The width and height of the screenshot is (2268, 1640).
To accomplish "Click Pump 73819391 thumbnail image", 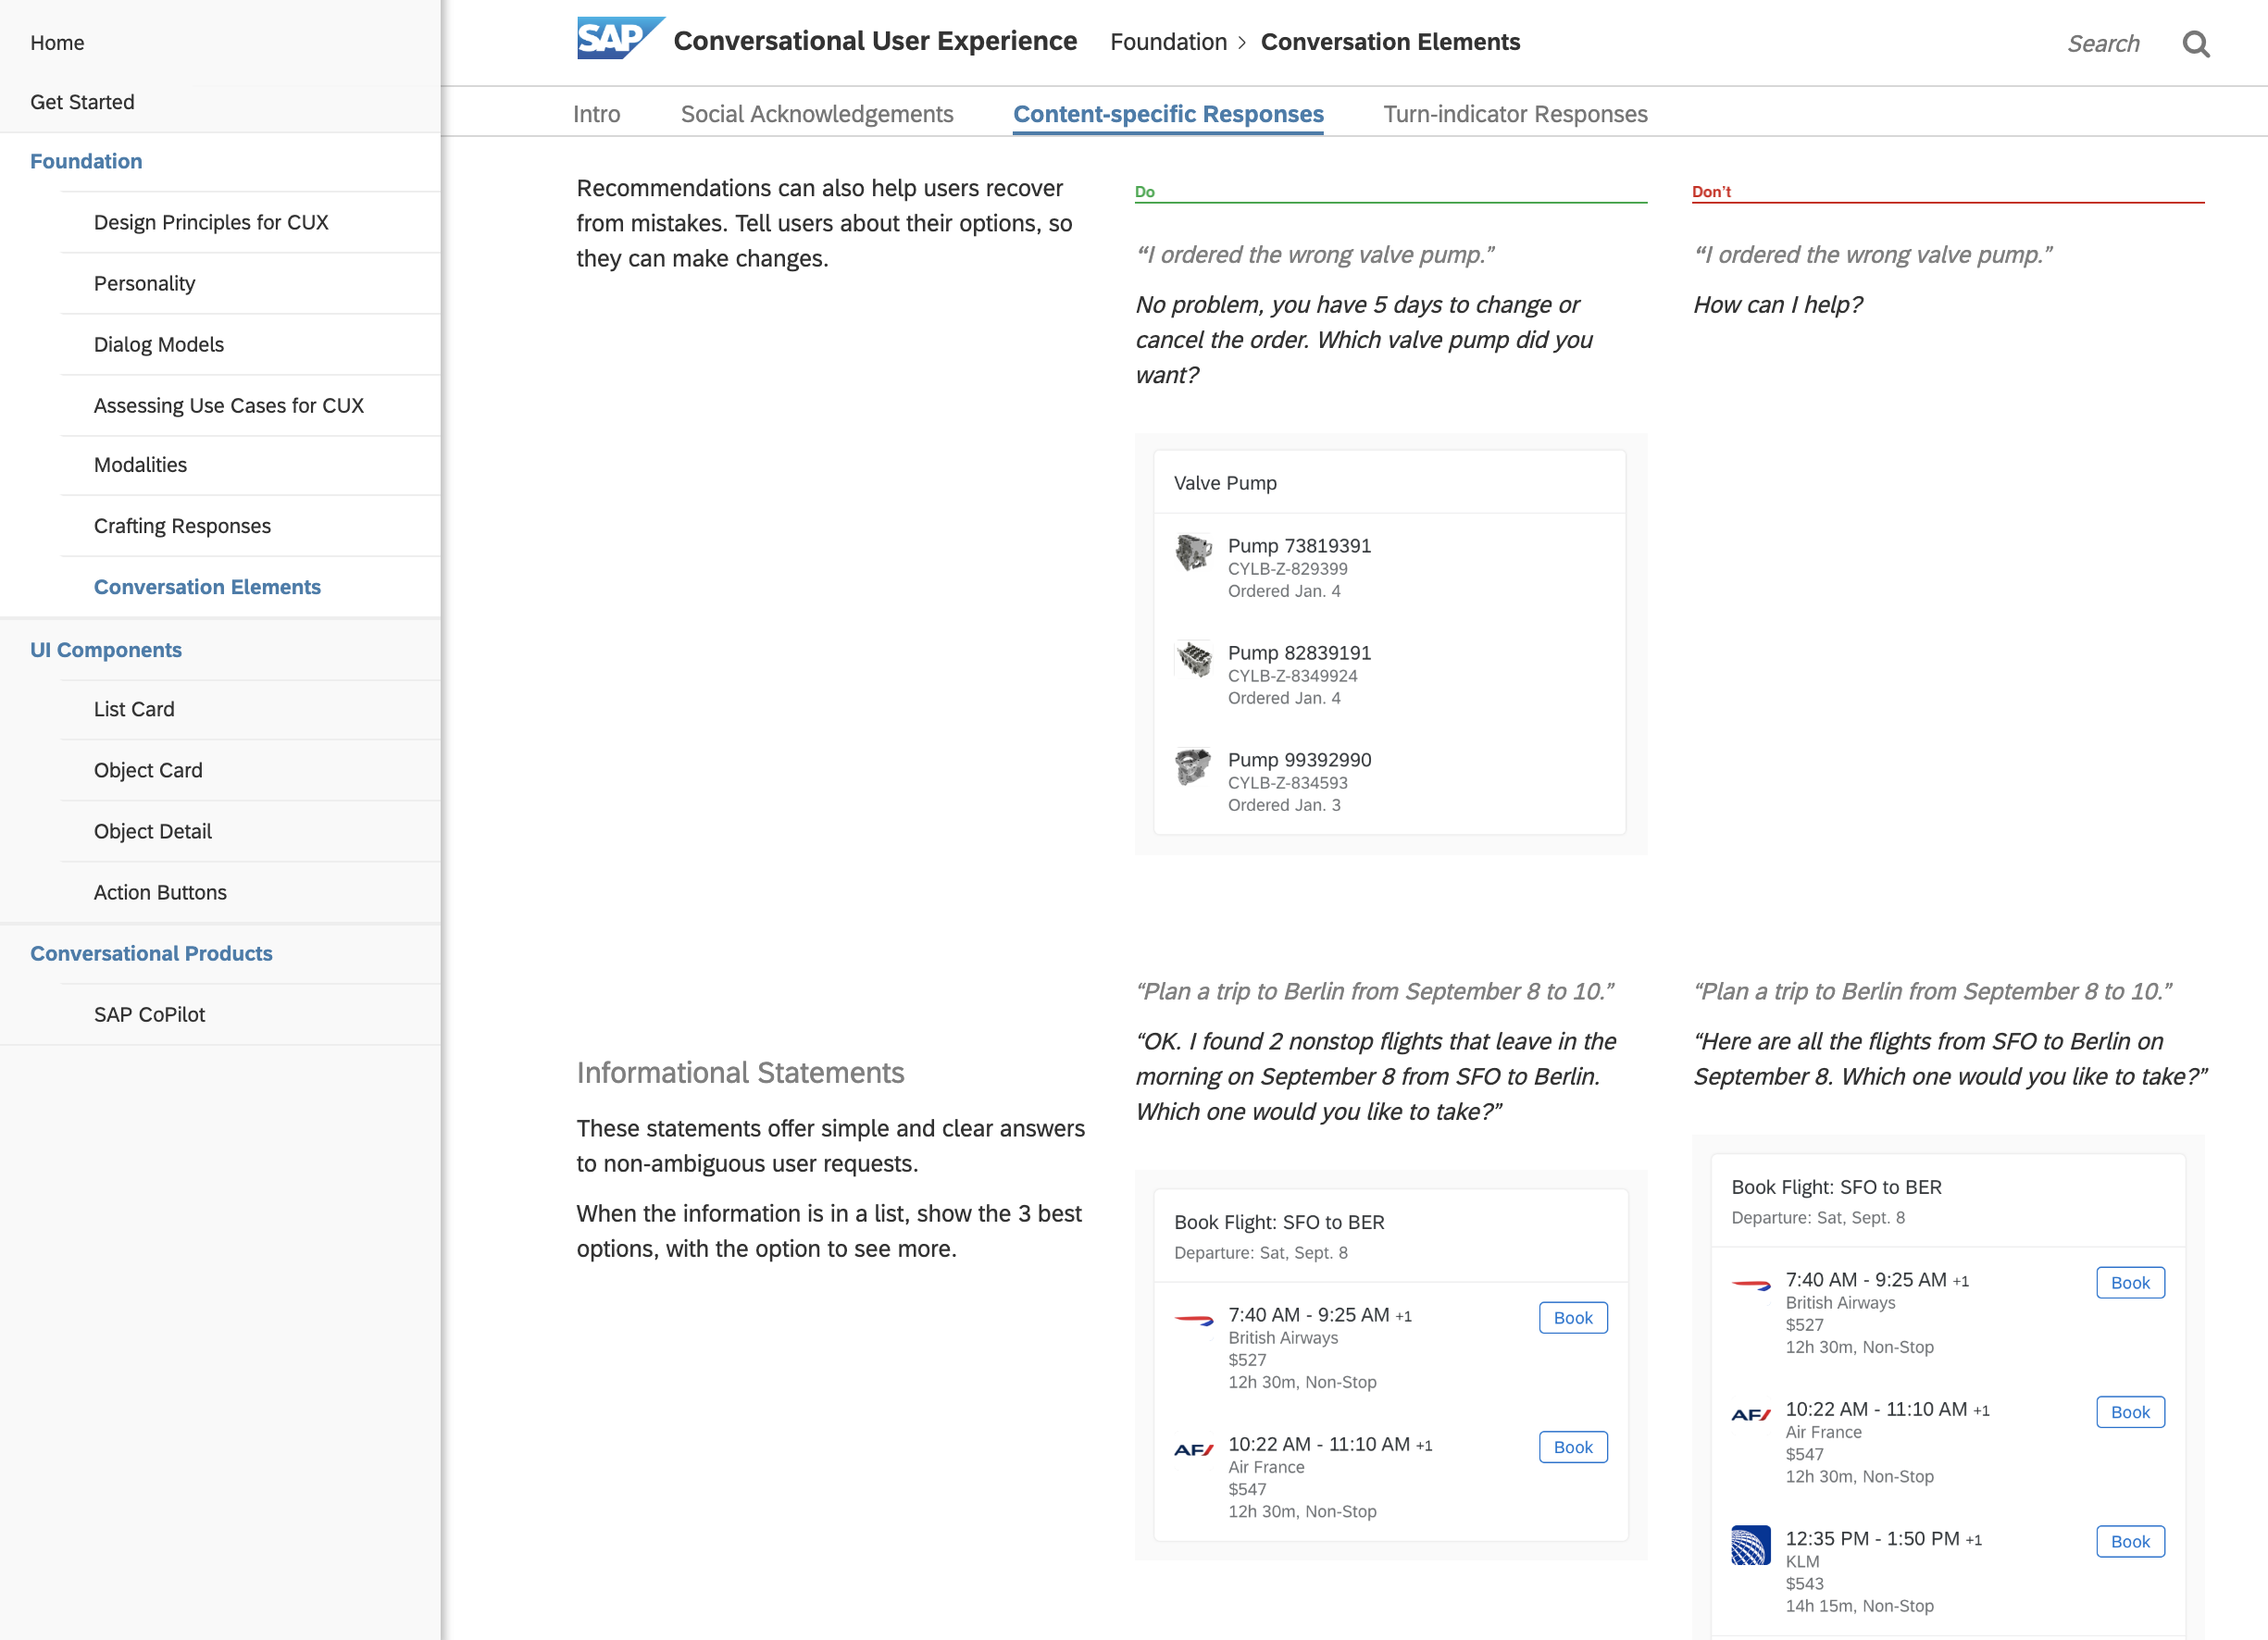I will (1193, 552).
